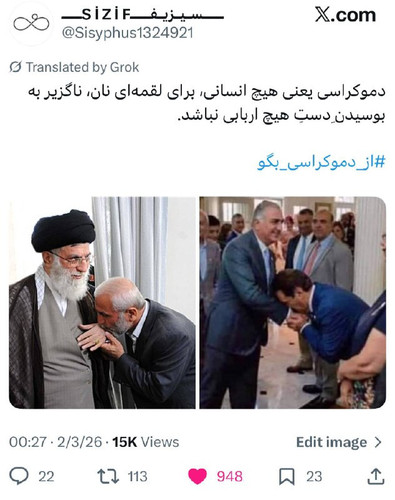Open the blue Persian hashtag link

(321, 163)
